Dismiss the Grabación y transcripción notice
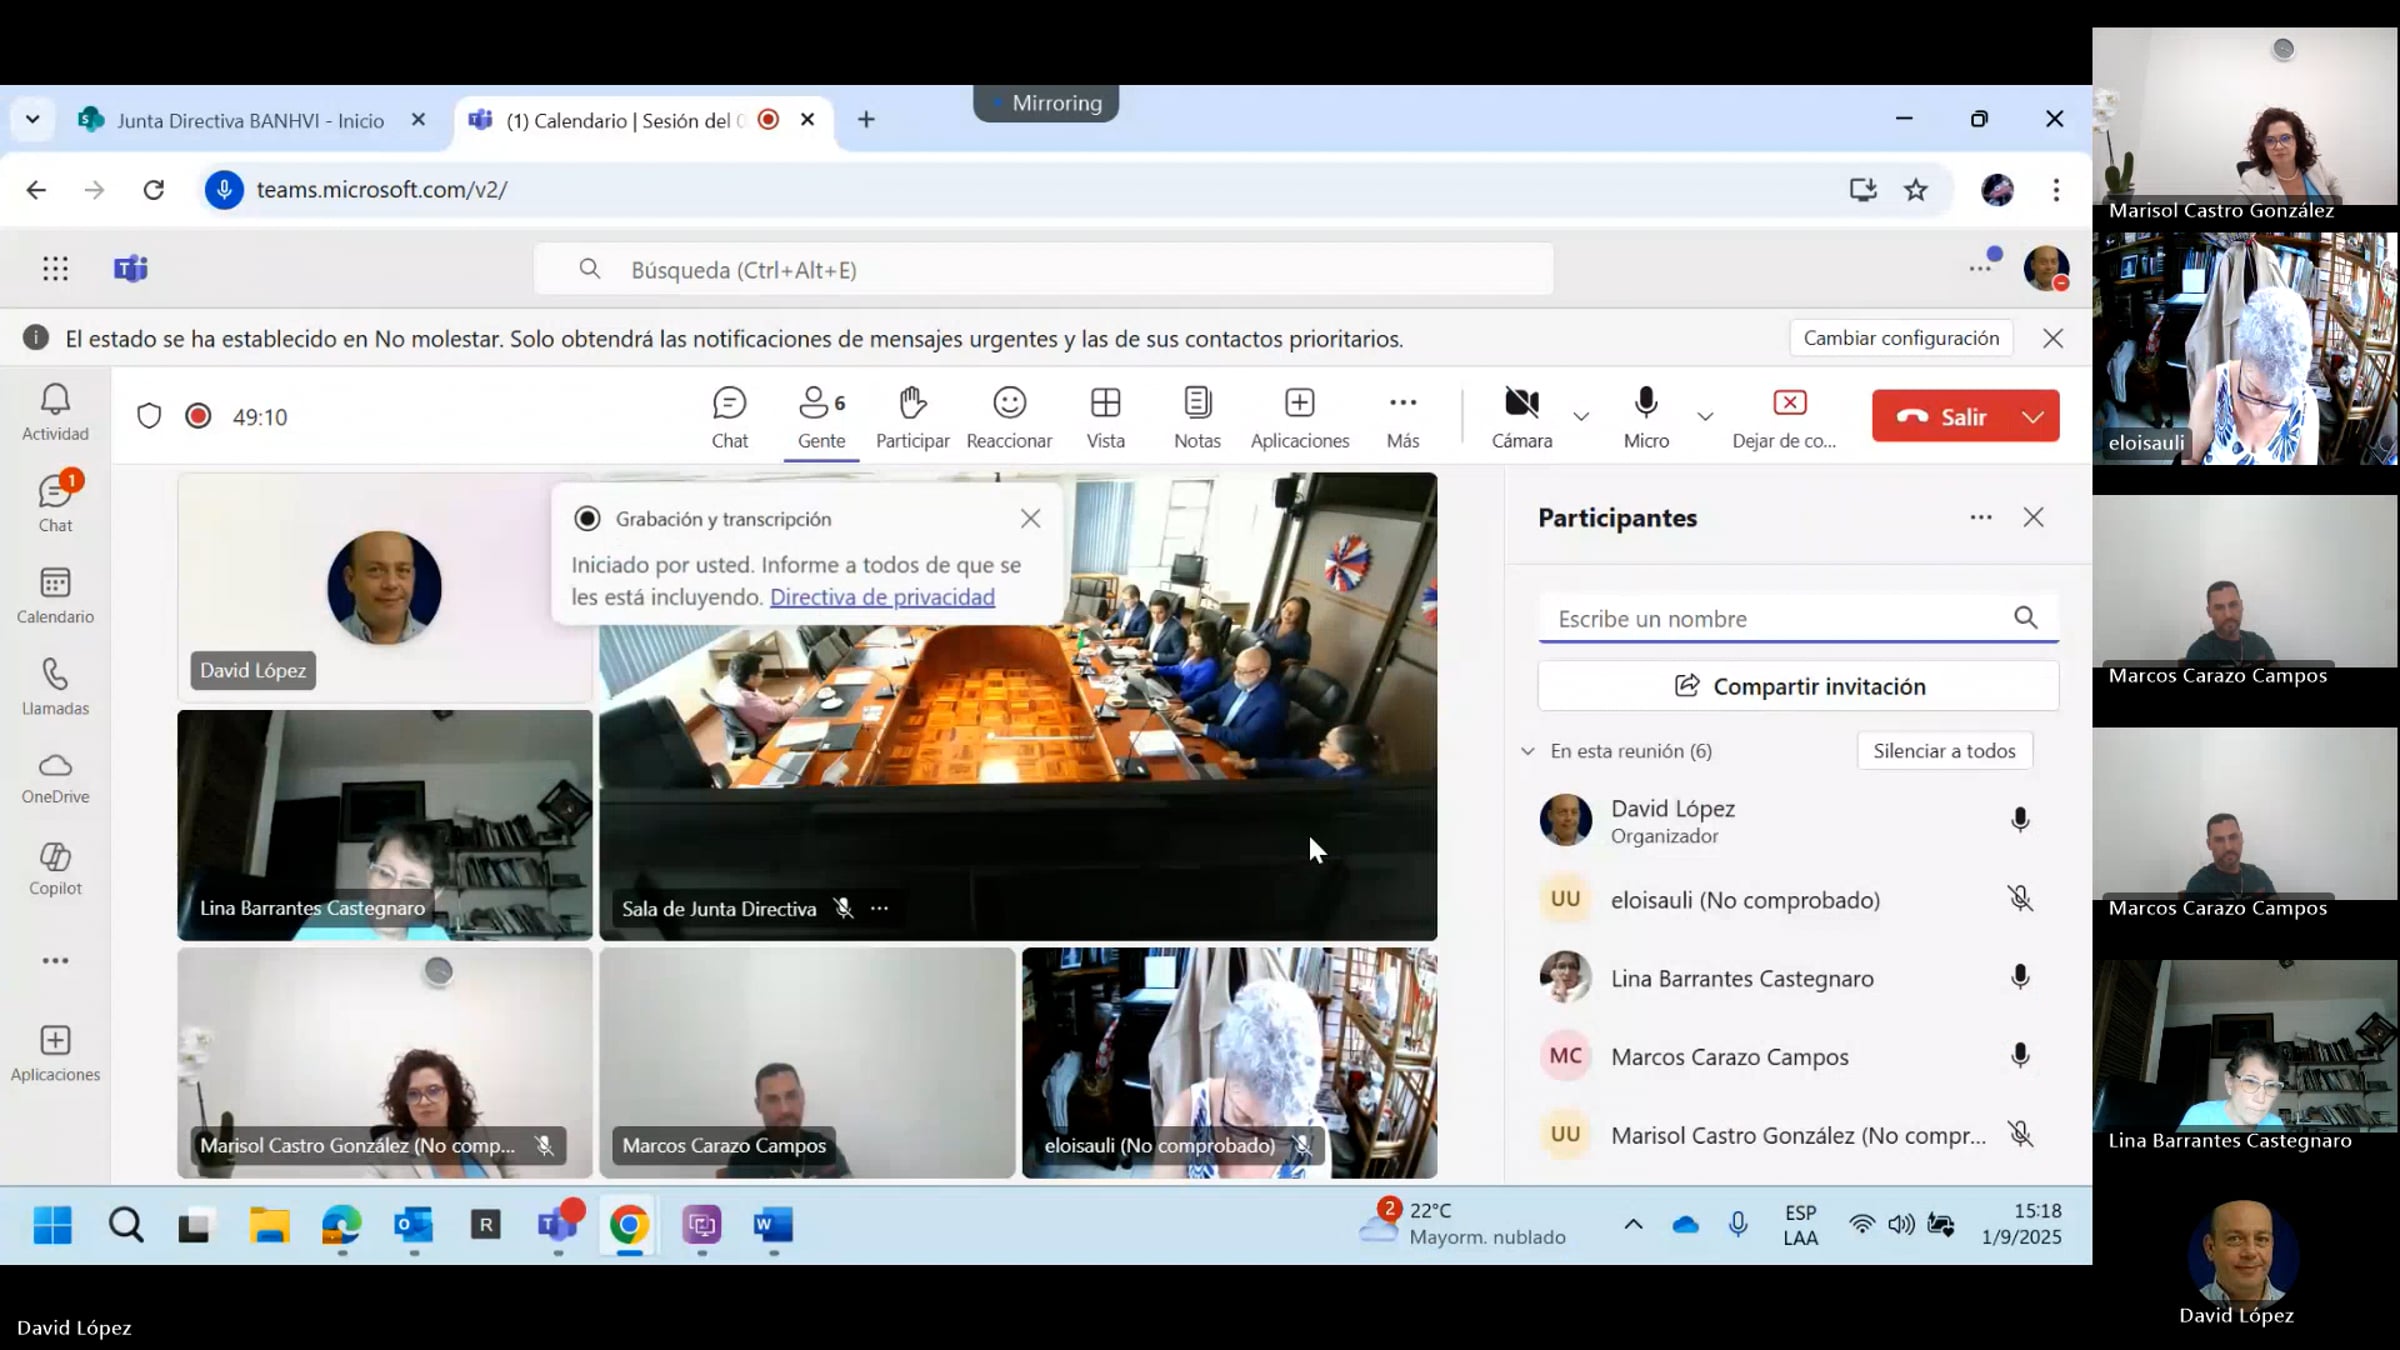Screen dimensions: 2400x1350 (x=1030, y=518)
